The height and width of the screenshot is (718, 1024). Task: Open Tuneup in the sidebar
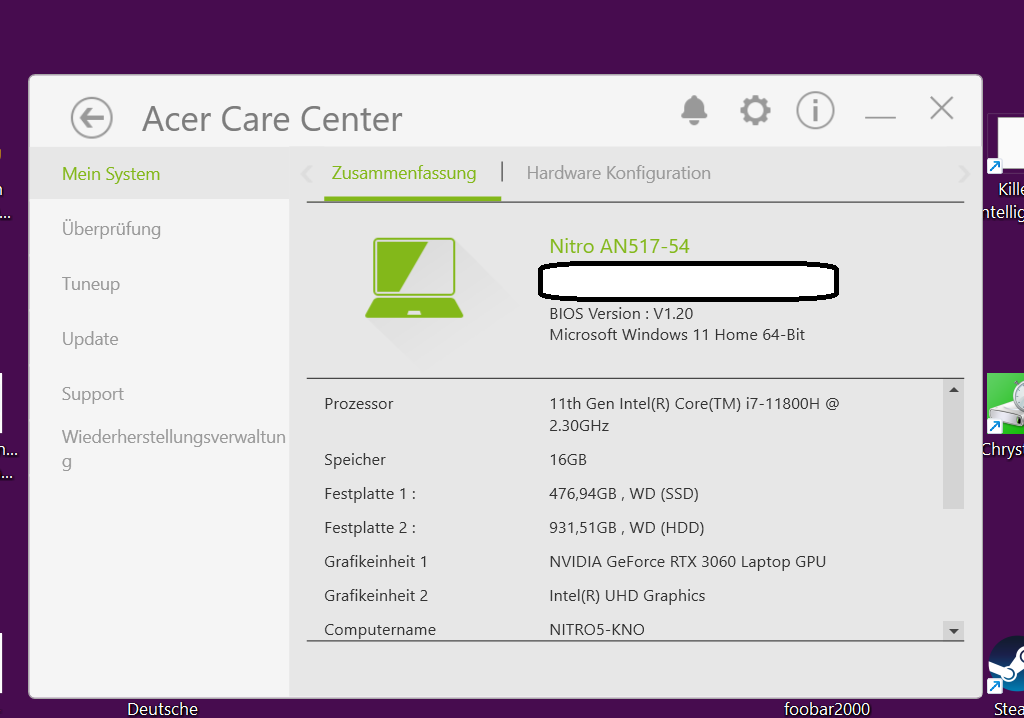pos(91,284)
